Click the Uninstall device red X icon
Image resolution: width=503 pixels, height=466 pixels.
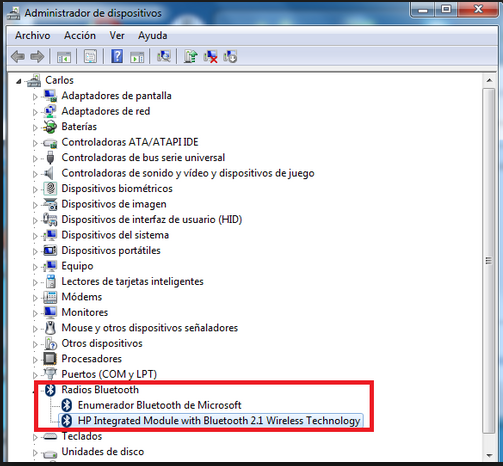(210, 56)
